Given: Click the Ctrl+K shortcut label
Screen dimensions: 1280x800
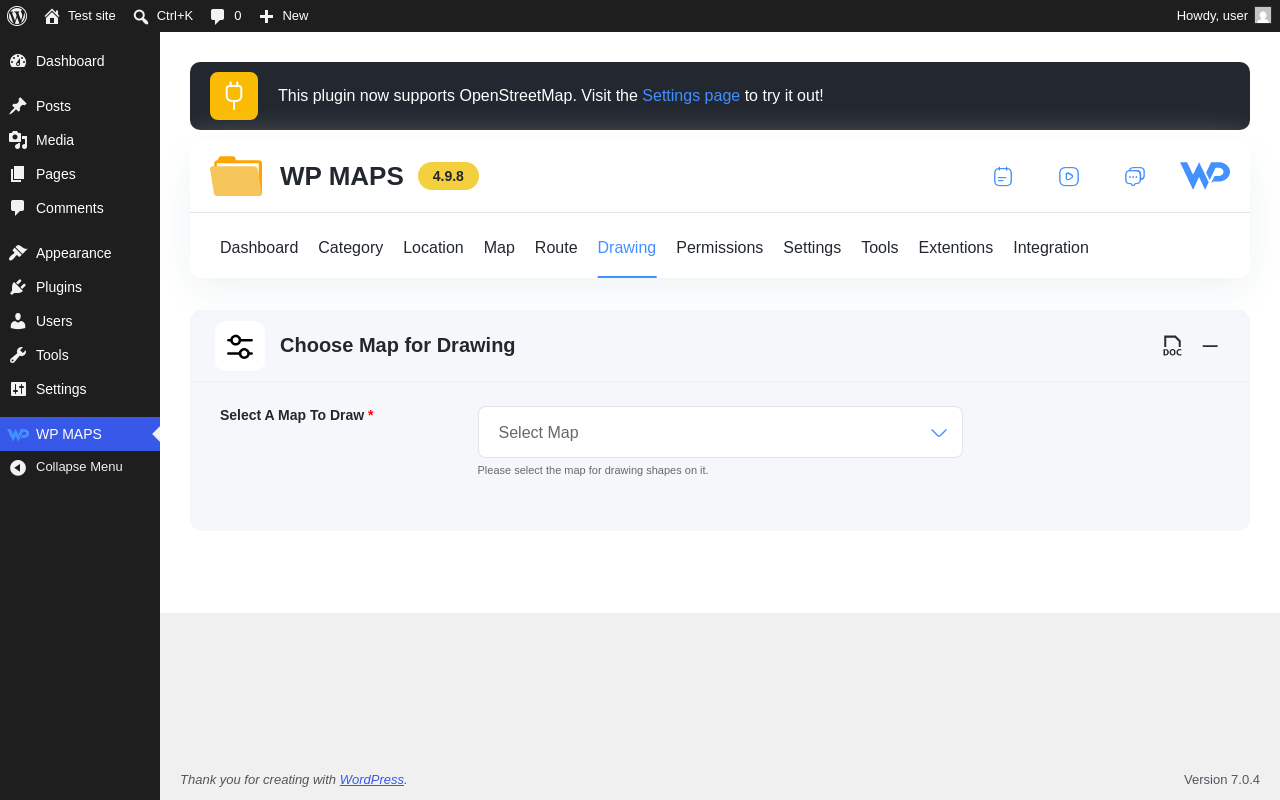Looking at the screenshot, I should 175,16.
